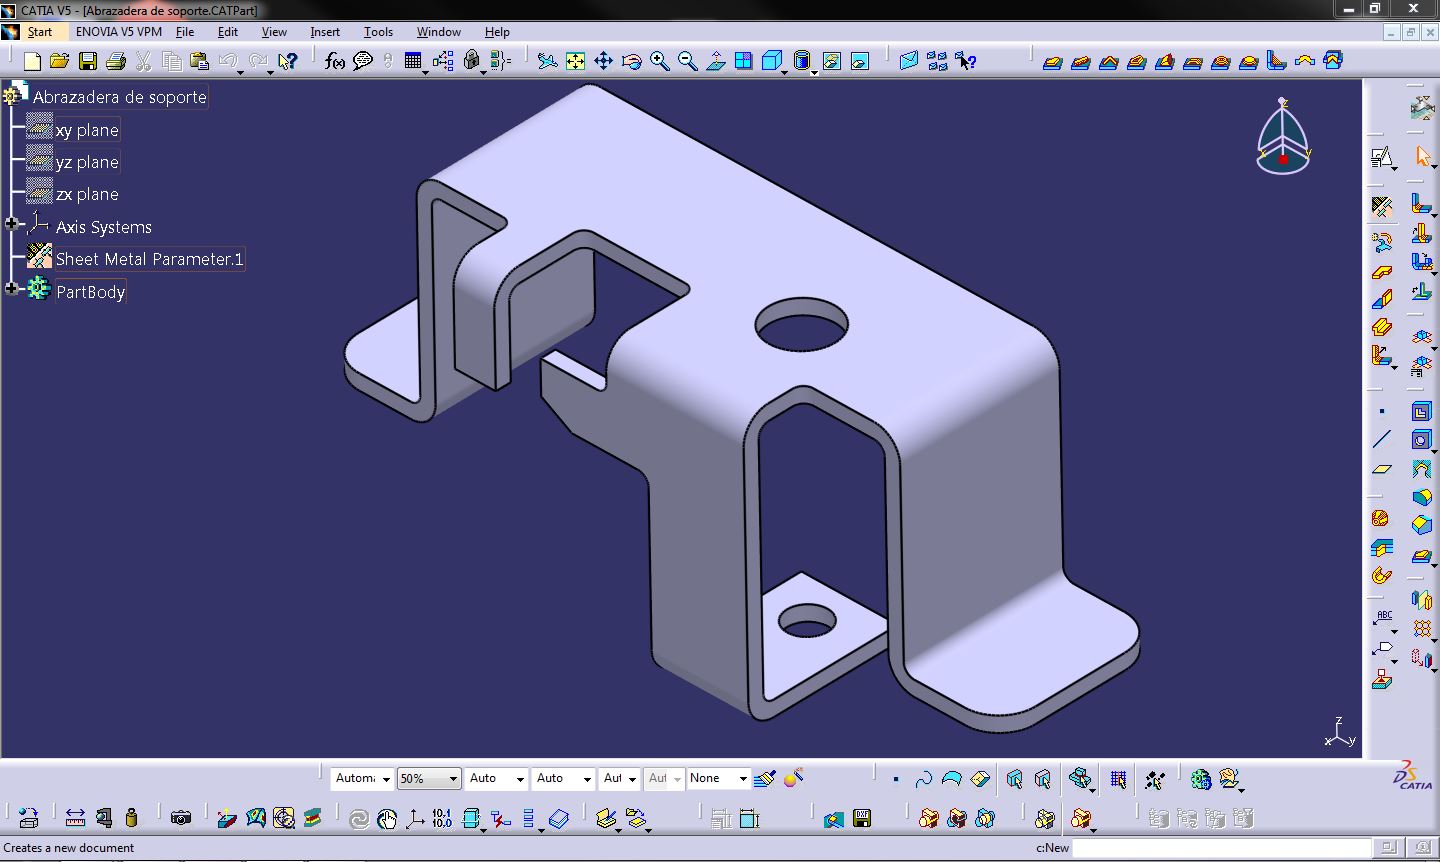Screen dimensions: 1440x862
Task: Click the large circular hole on the bracket top
Action: click(802, 325)
